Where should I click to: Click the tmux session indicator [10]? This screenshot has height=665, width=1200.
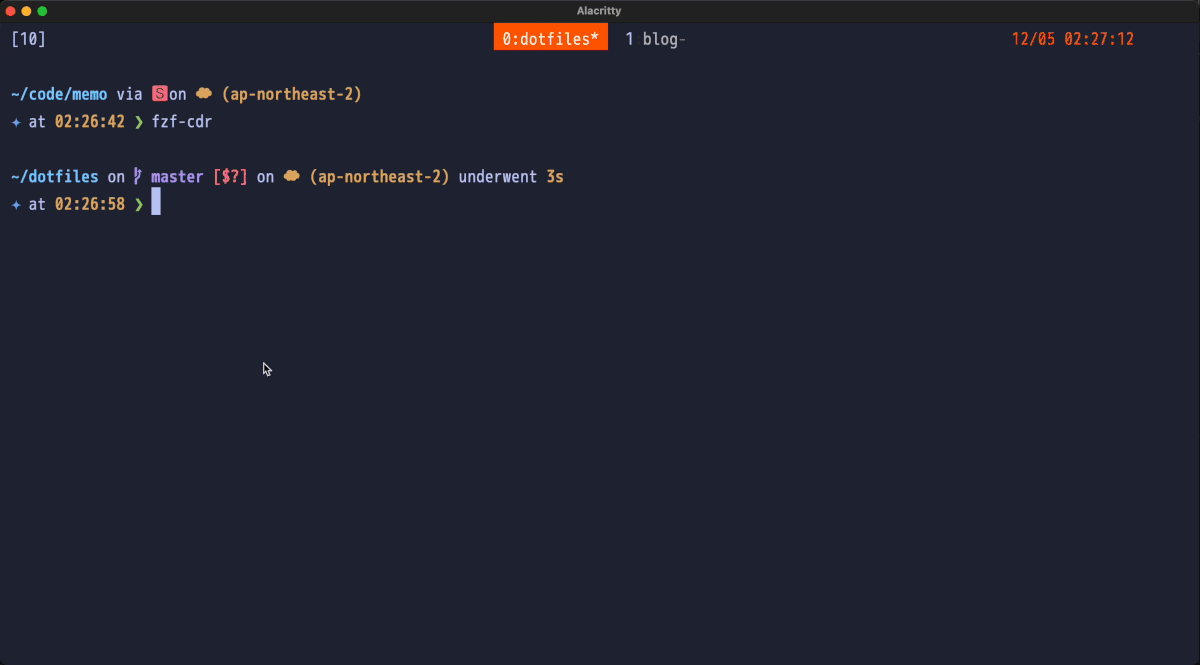[x=28, y=39]
